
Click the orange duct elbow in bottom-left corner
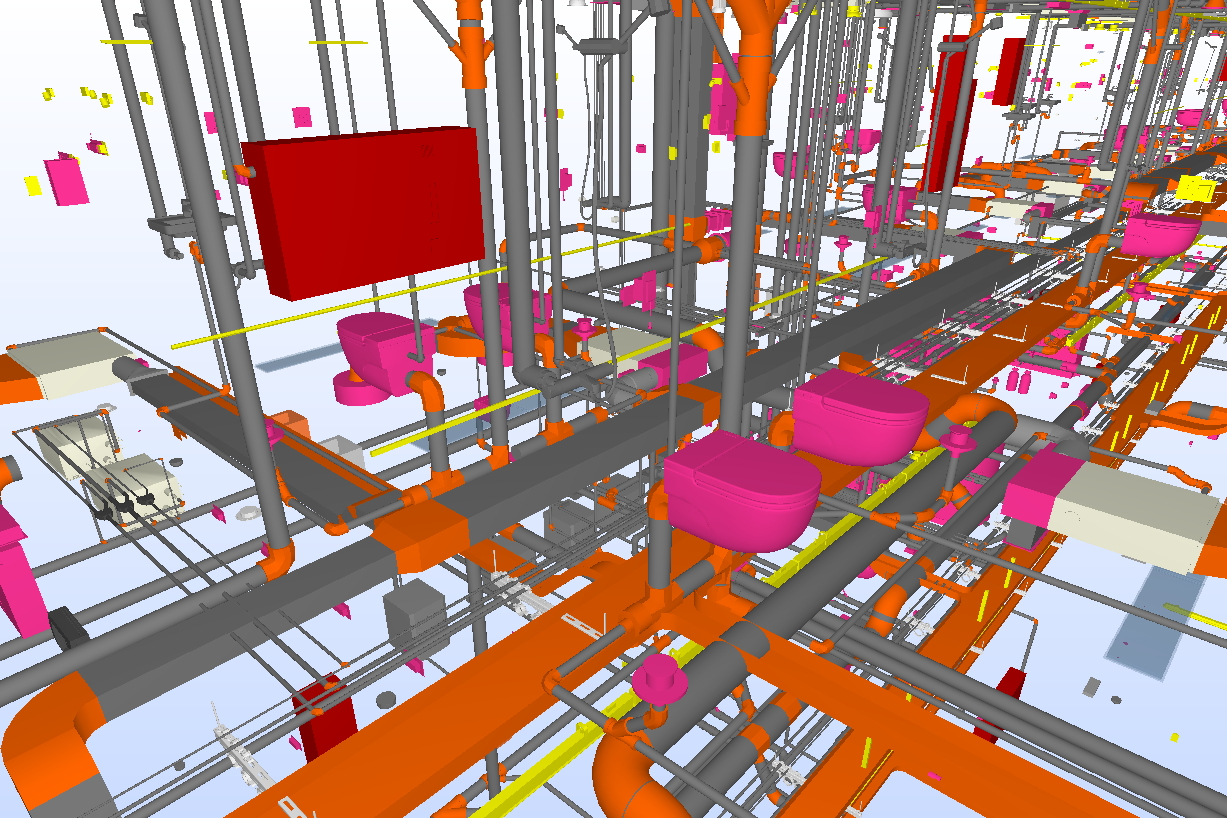click(55, 735)
